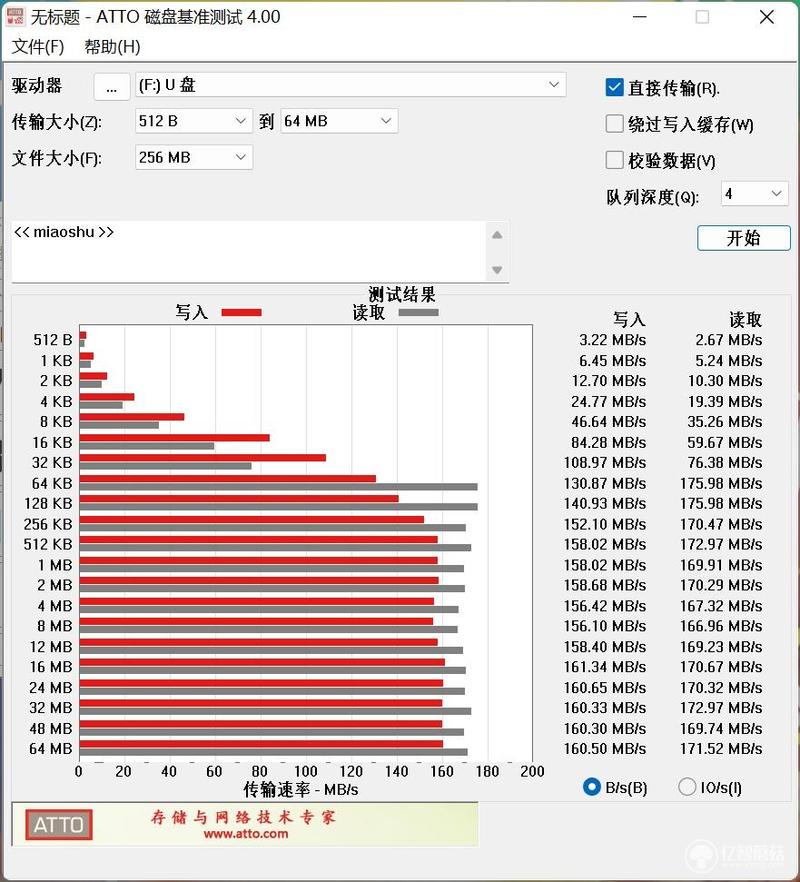Click the 开始 button to start the test
The width and height of the screenshot is (800, 882).
tap(744, 238)
